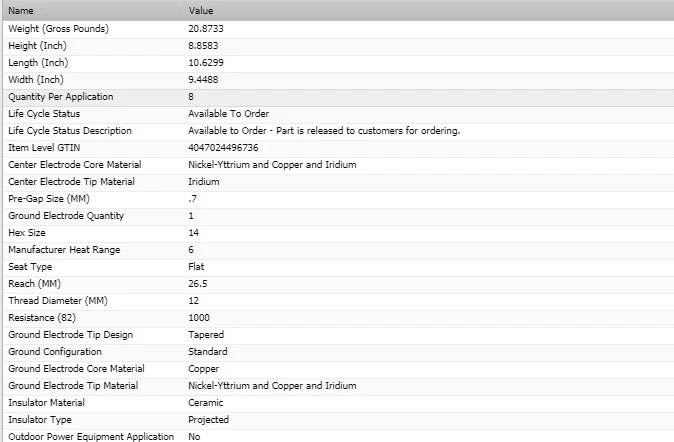The height and width of the screenshot is (442, 674).
Task: Click the Insulator Type value Projected
Action: click(208, 420)
